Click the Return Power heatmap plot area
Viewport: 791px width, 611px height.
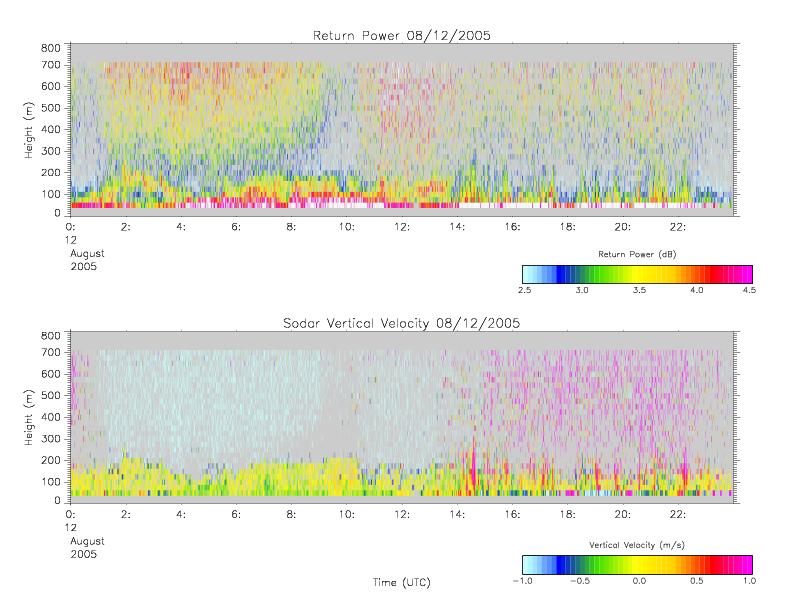click(x=402, y=130)
